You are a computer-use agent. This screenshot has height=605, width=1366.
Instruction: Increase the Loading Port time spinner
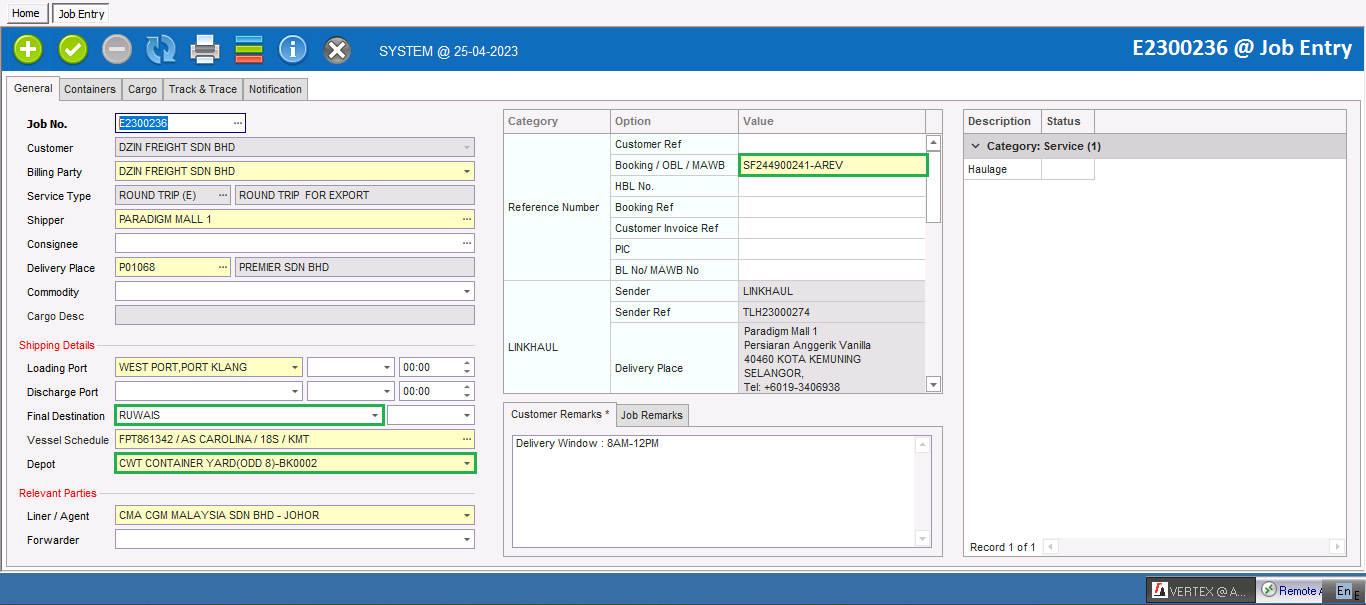(467, 362)
